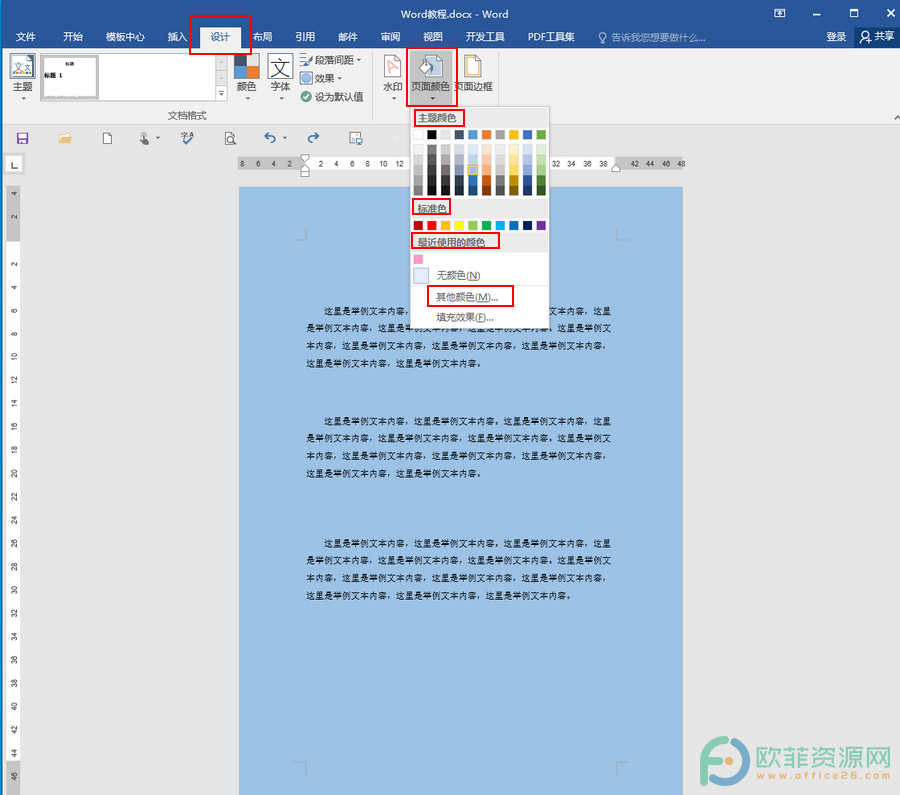Pick the orange theme color swatch
Screen dimensions: 900x795
tap(486, 135)
